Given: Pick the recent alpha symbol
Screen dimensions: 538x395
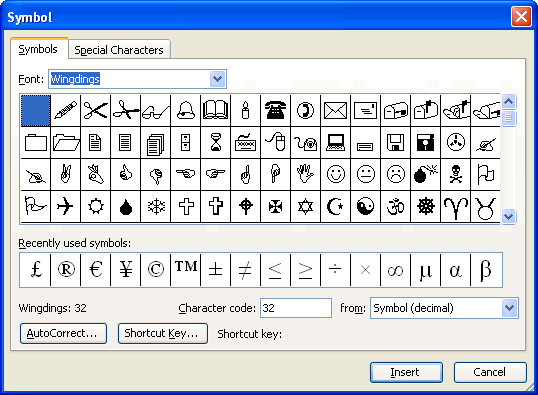Looking at the screenshot, I should (456, 270).
